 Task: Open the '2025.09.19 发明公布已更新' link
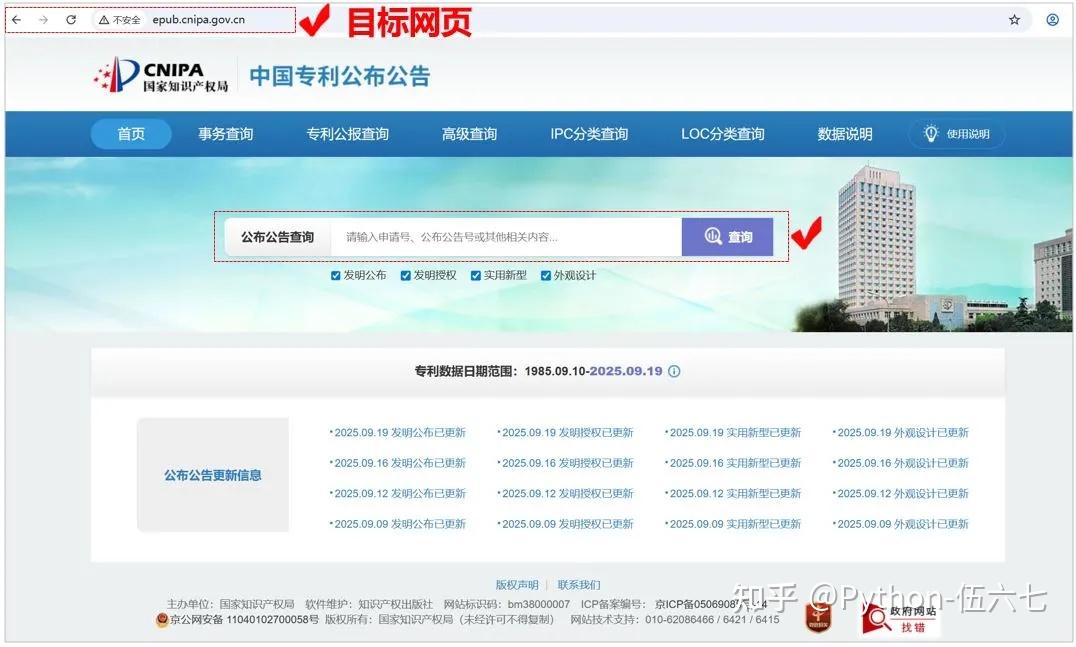point(398,432)
